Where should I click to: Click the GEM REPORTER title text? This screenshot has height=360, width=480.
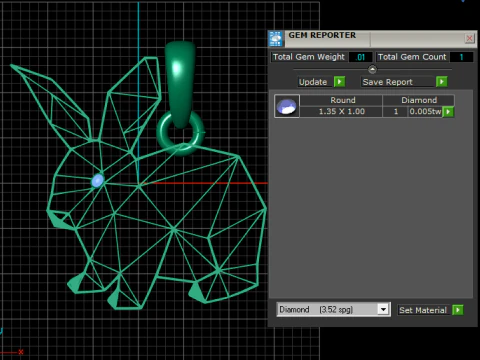click(x=322, y=35)
